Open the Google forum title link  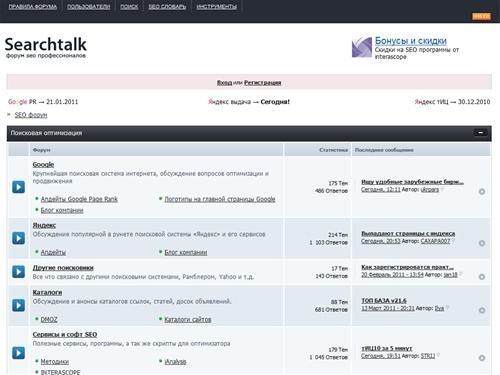43,164
